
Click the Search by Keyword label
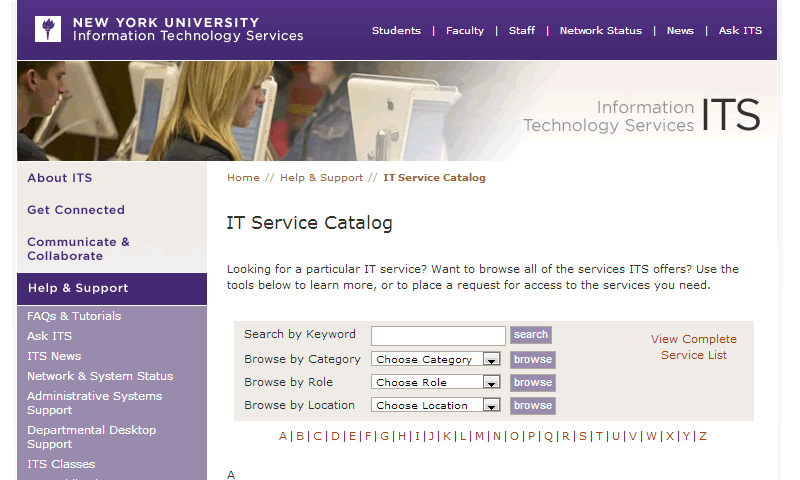point(299,334)
